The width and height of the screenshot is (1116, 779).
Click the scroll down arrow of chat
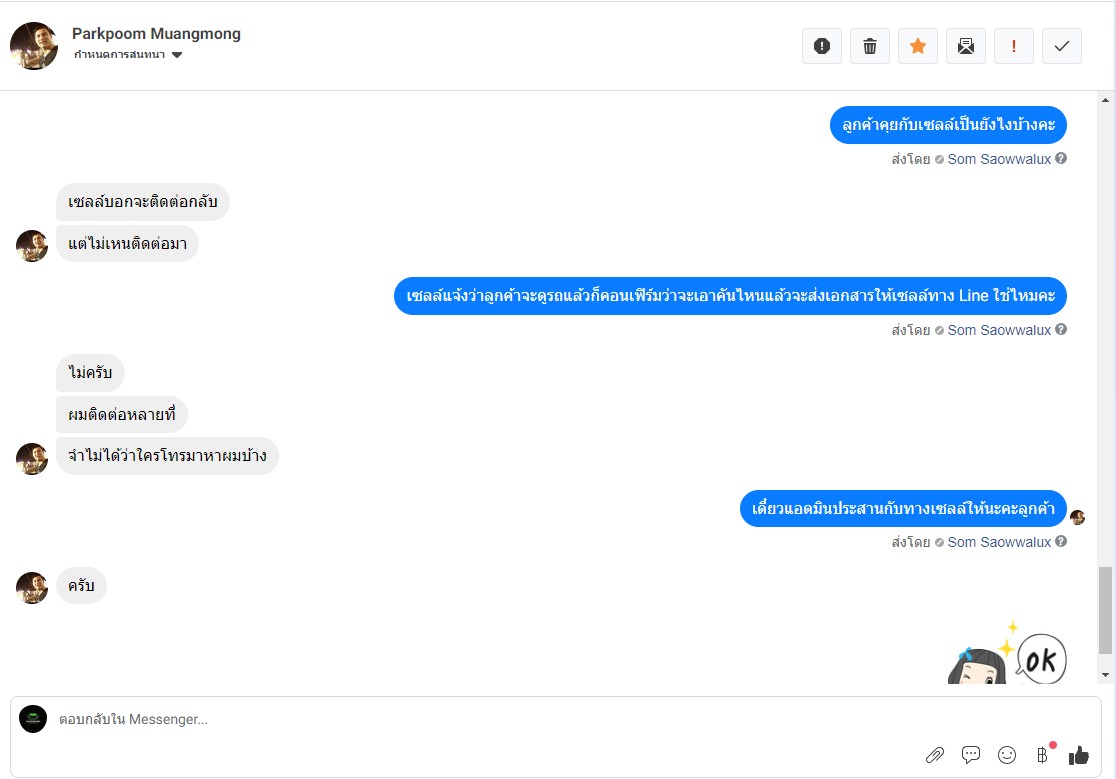click(x=1105, y=675)
